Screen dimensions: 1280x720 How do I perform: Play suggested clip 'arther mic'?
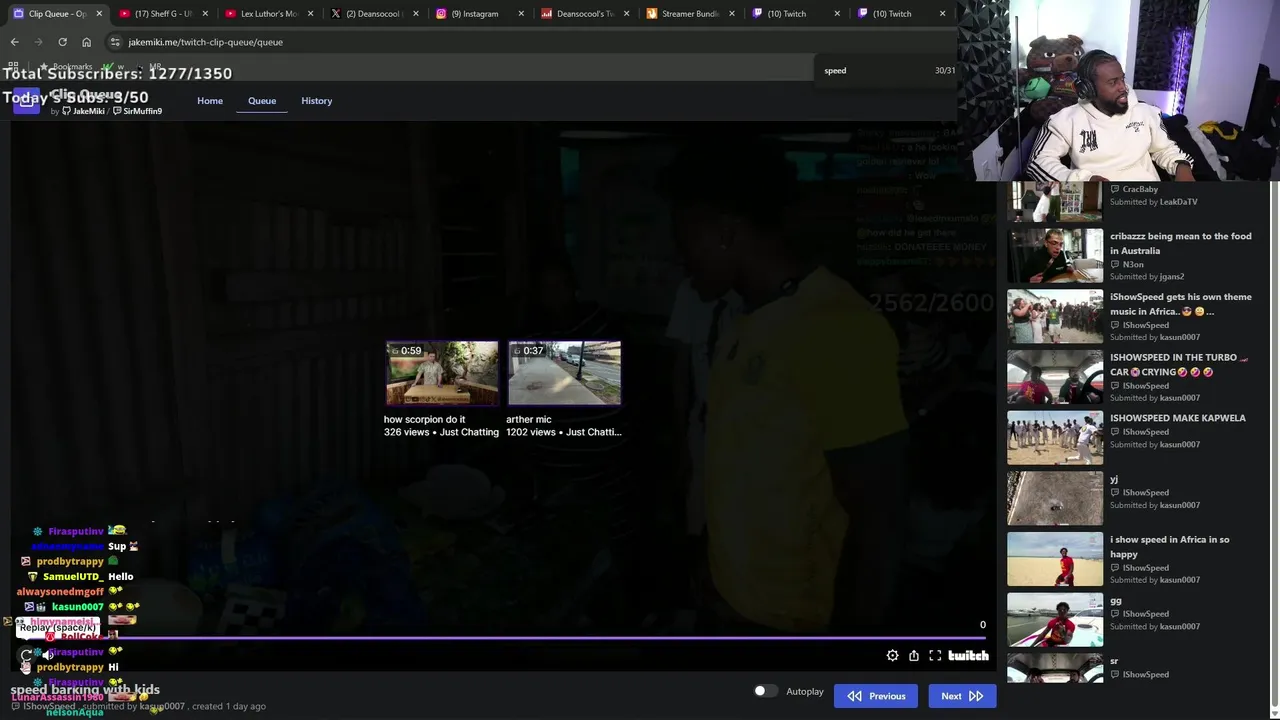pyautogui.click(x=564, y=373)
